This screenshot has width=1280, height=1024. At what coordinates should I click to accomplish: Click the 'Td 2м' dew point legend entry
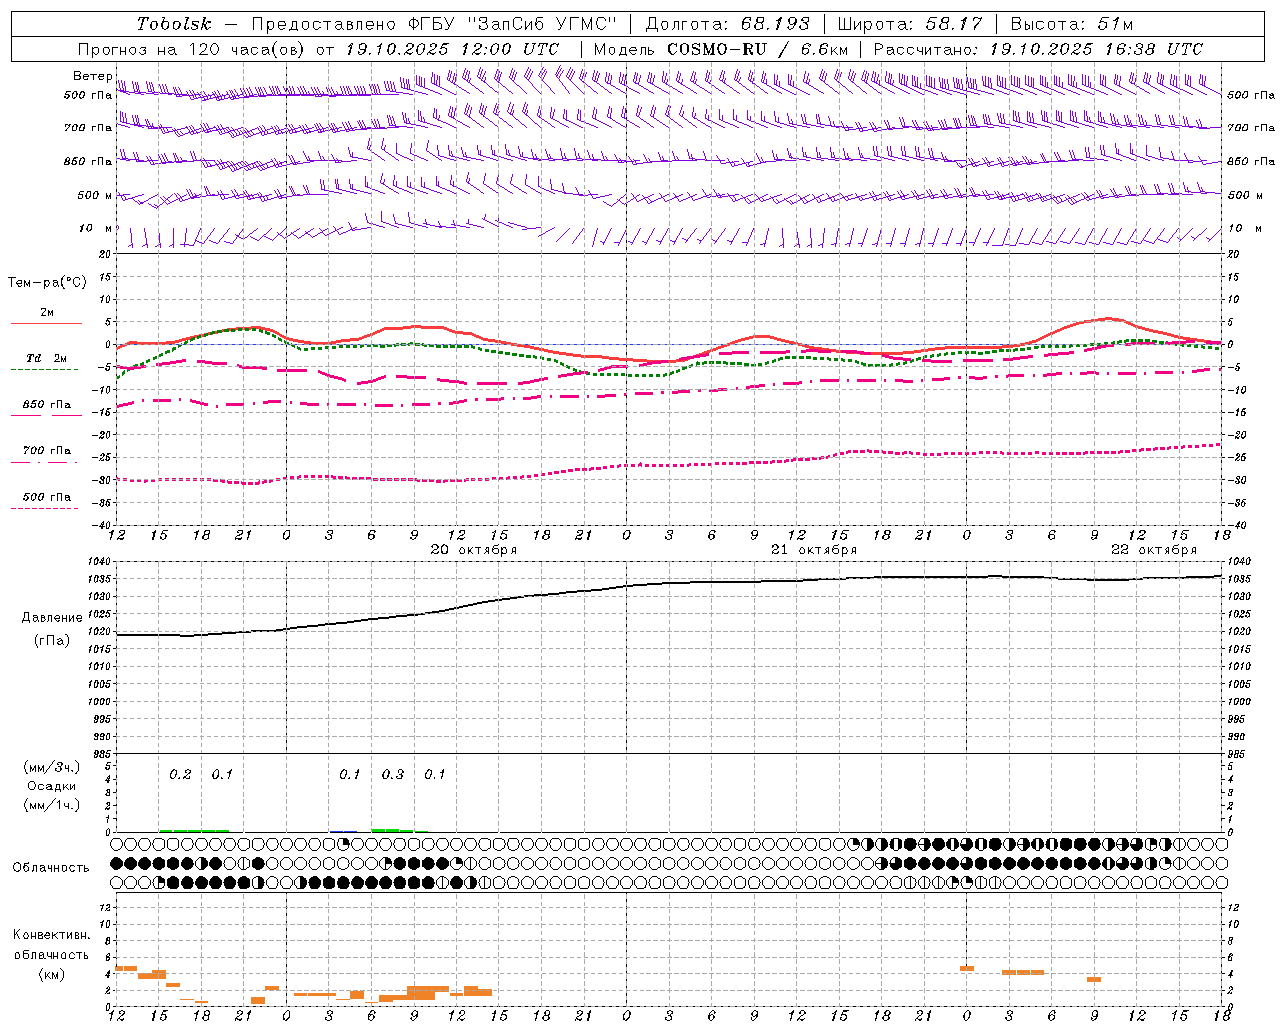[46, 358]
